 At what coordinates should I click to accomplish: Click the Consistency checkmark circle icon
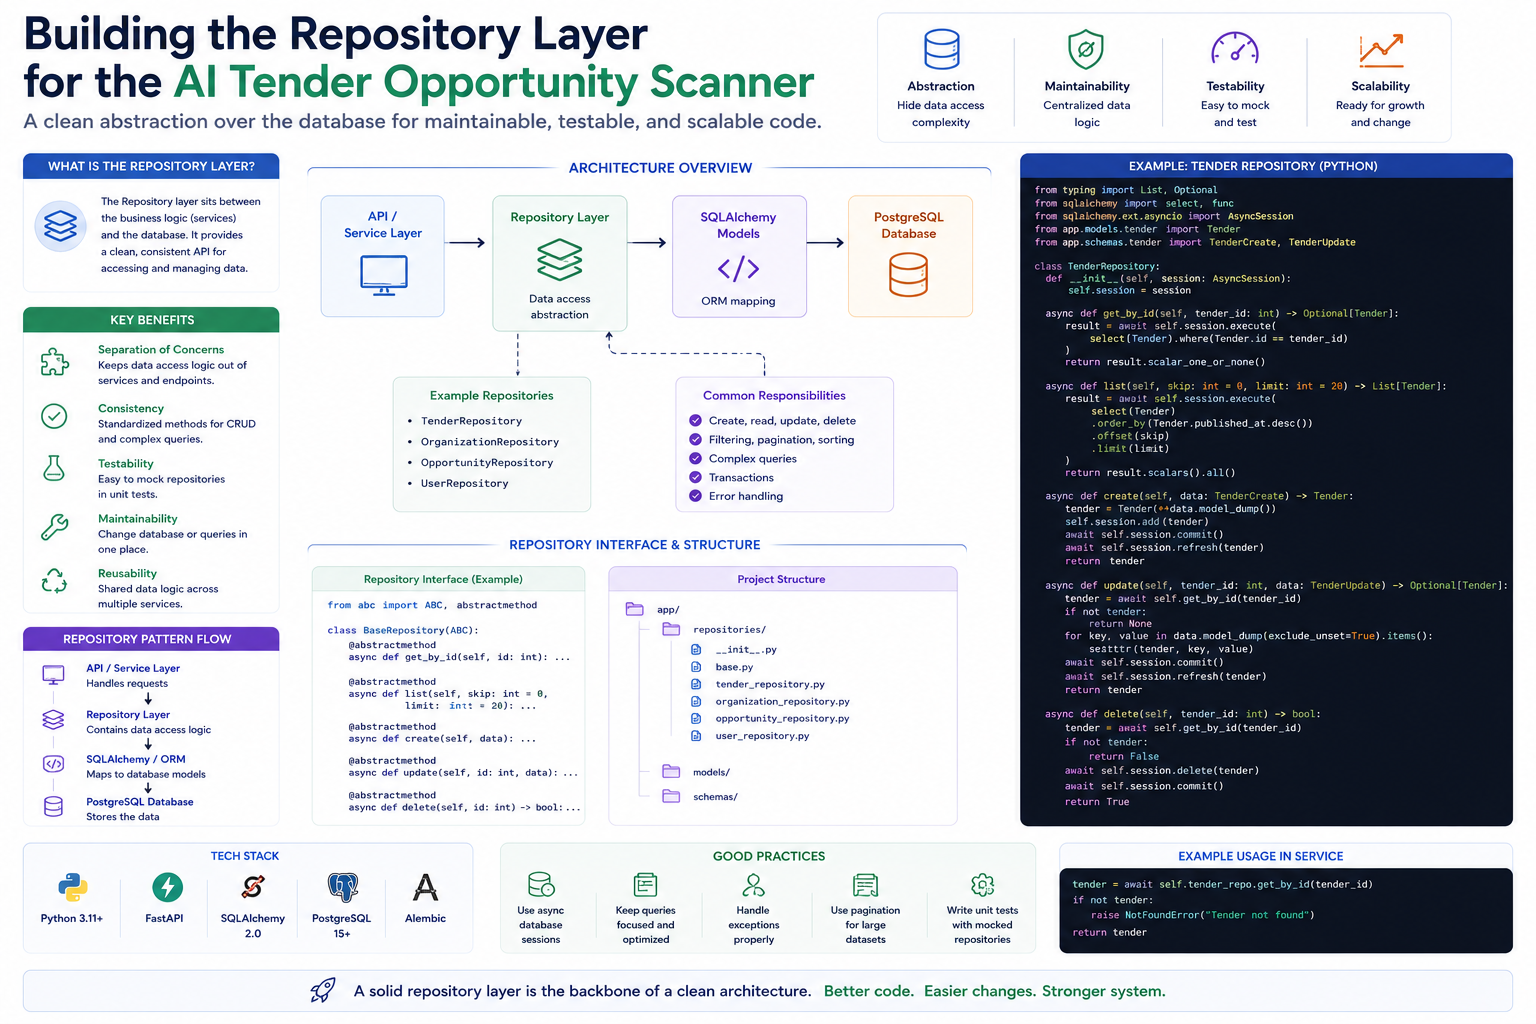(x=54, y=416)
